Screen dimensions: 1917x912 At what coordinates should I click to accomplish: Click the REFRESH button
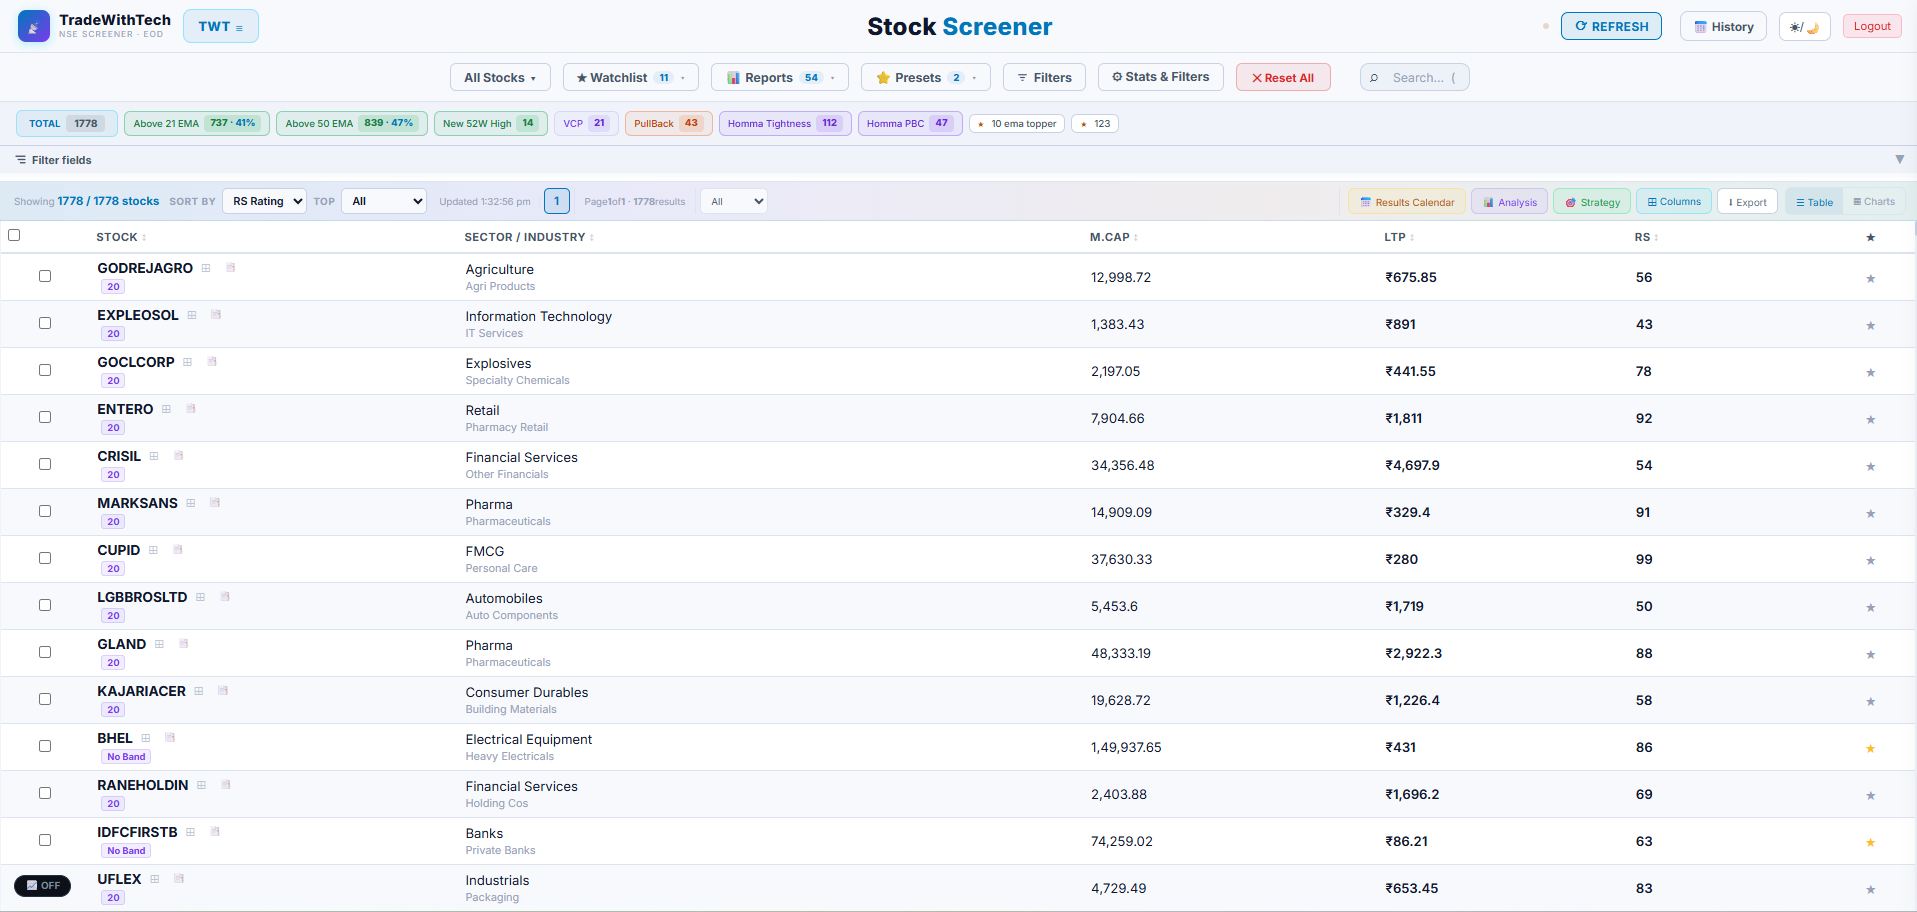1611,26
